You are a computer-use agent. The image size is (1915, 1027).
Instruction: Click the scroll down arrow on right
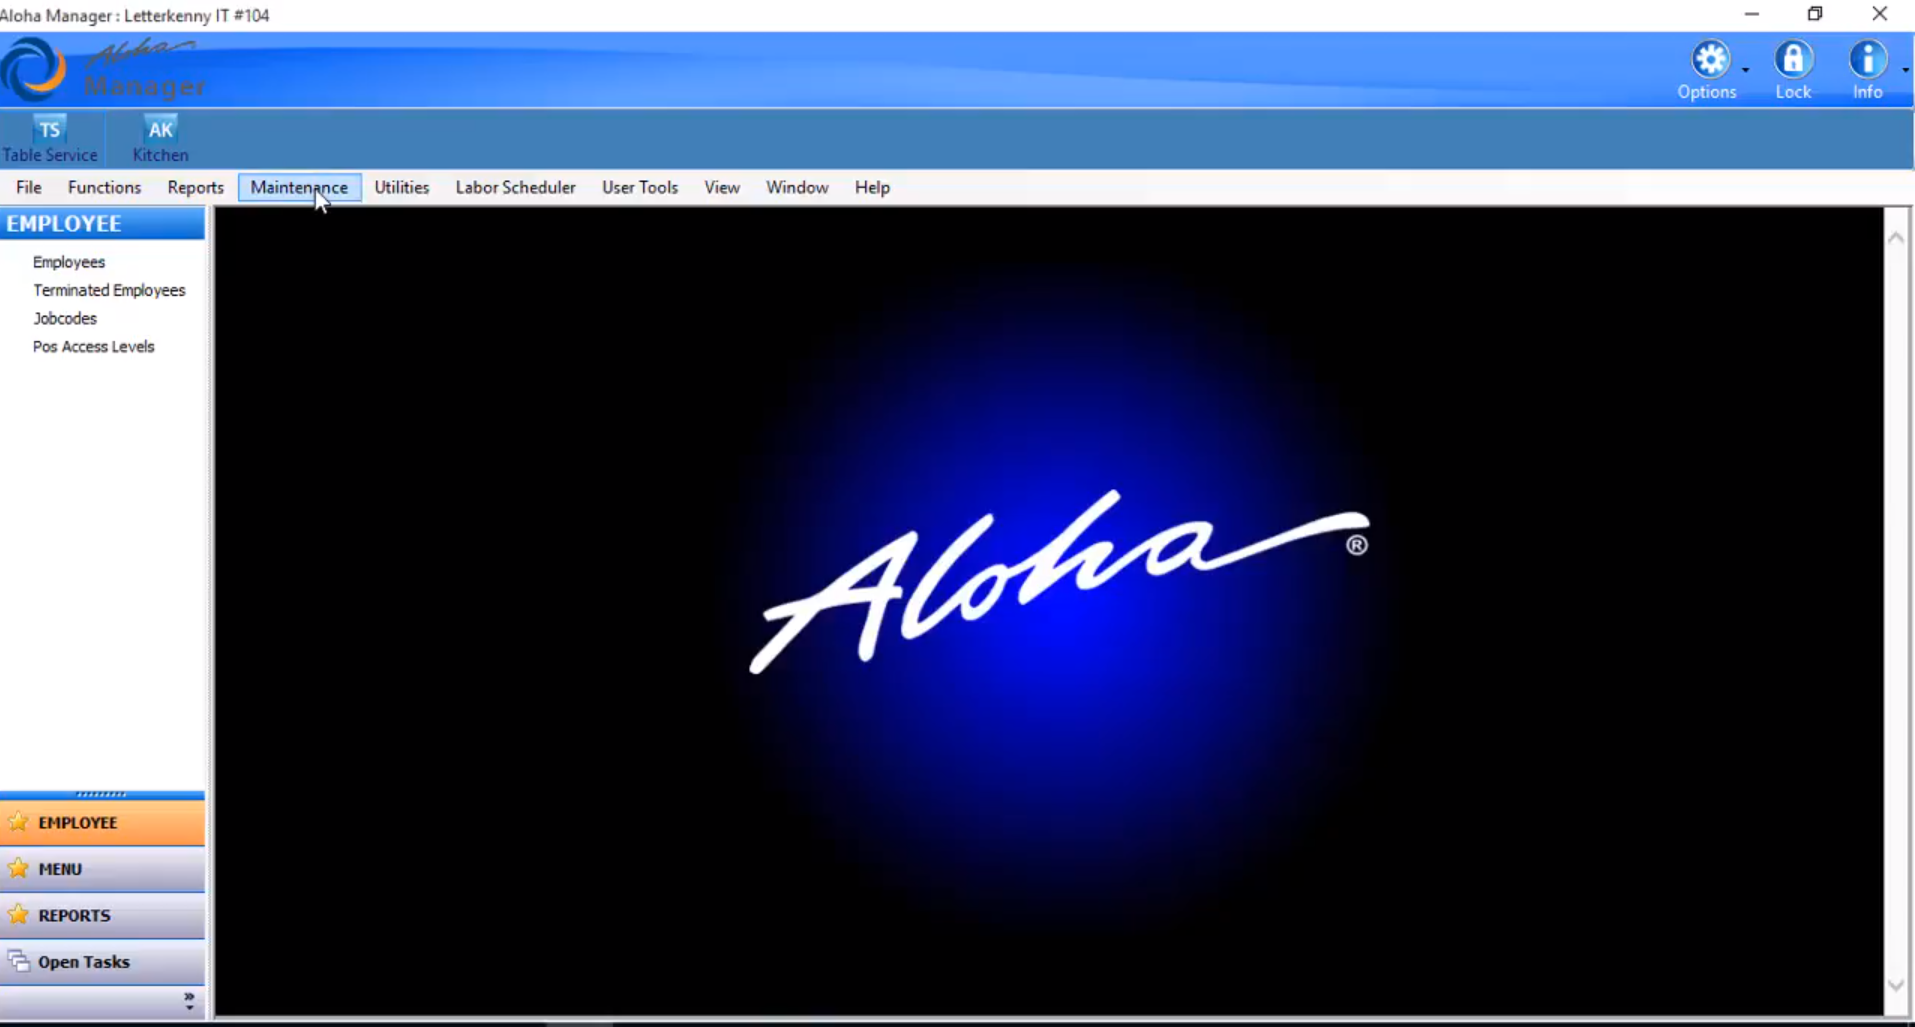[1896, 985]
